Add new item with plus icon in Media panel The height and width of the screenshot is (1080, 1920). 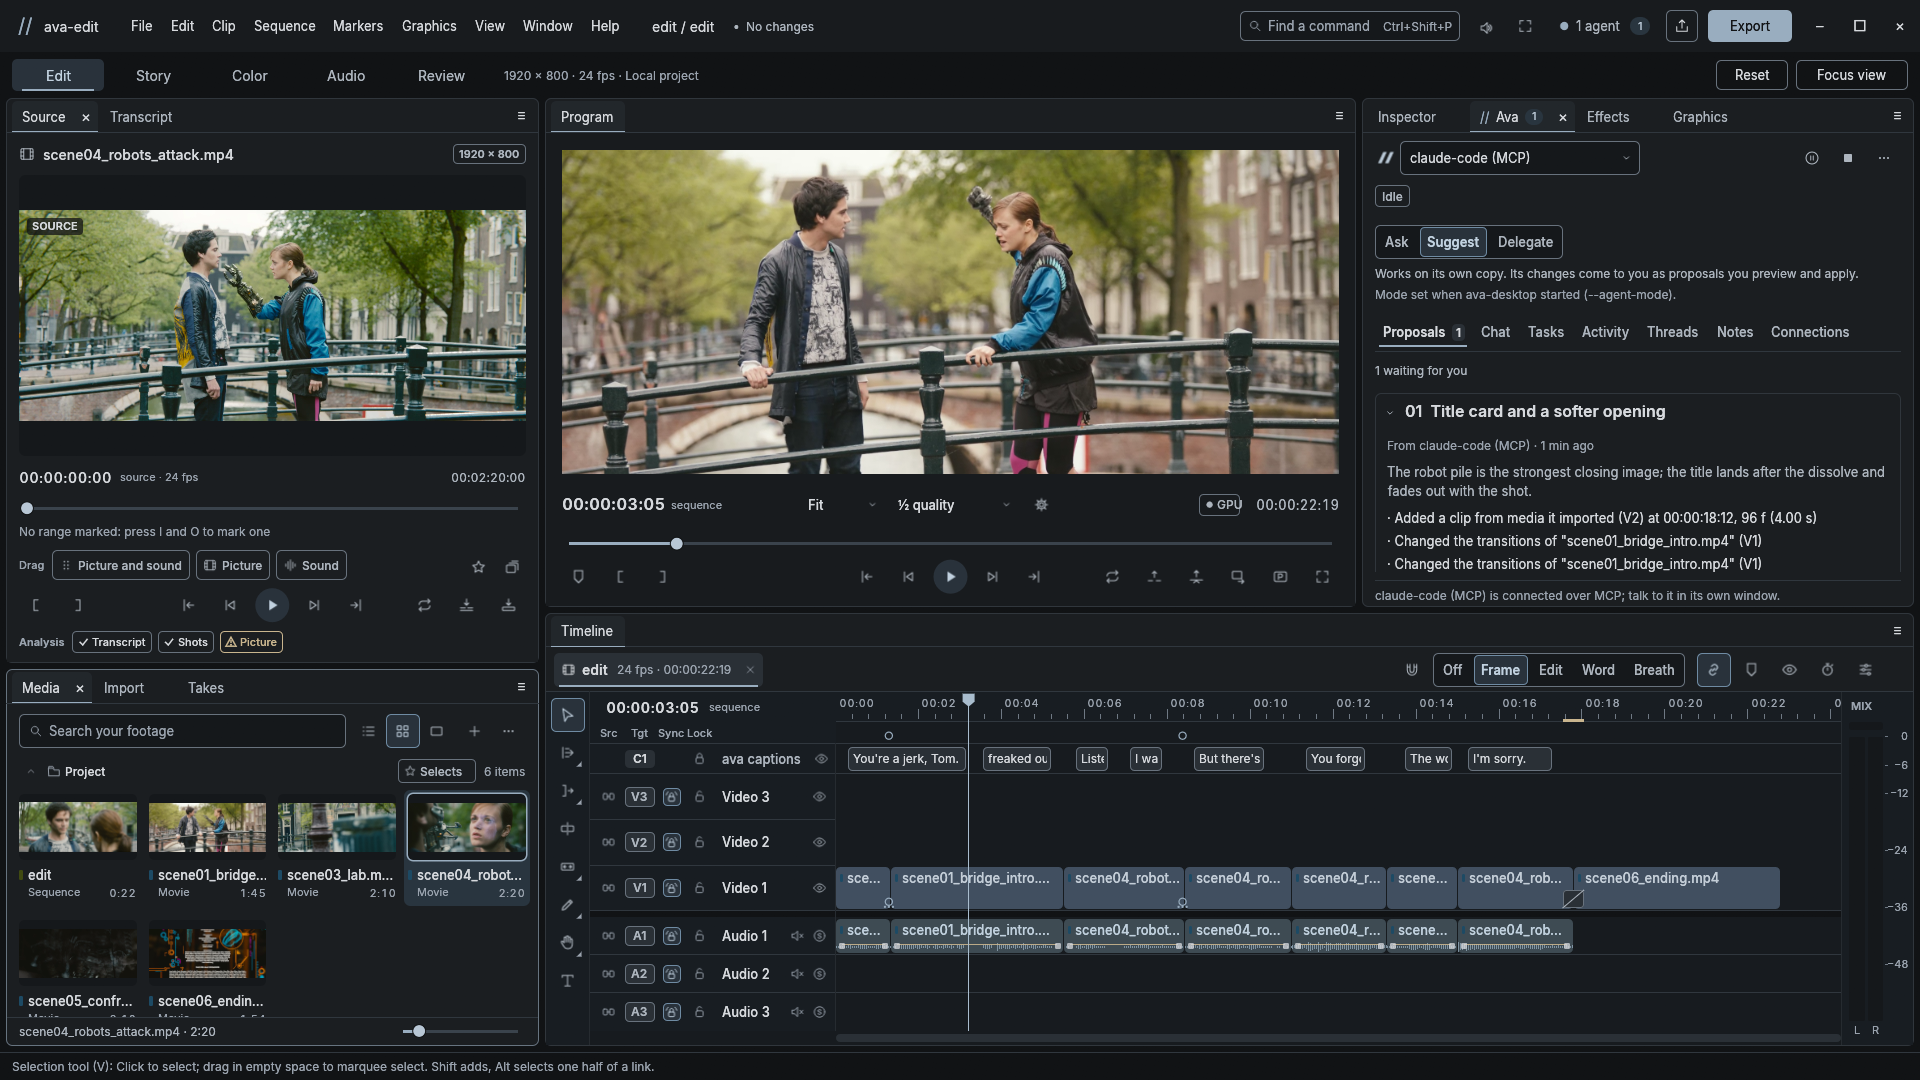point(474,731)
